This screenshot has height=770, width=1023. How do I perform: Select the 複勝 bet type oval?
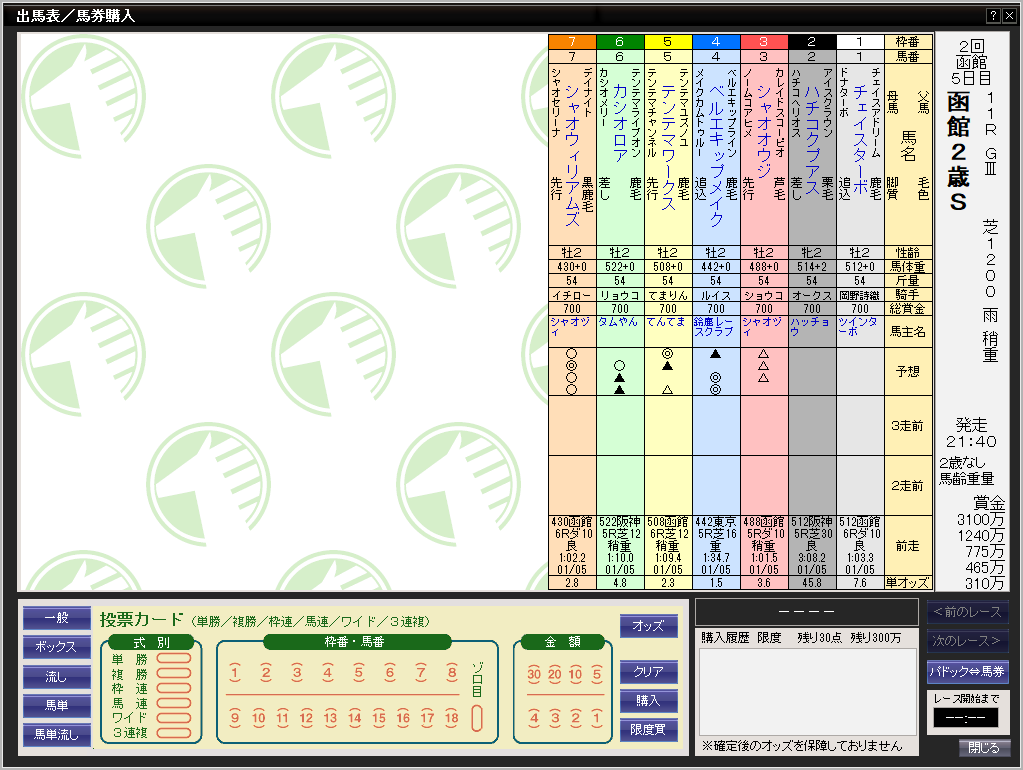[174, 673]
